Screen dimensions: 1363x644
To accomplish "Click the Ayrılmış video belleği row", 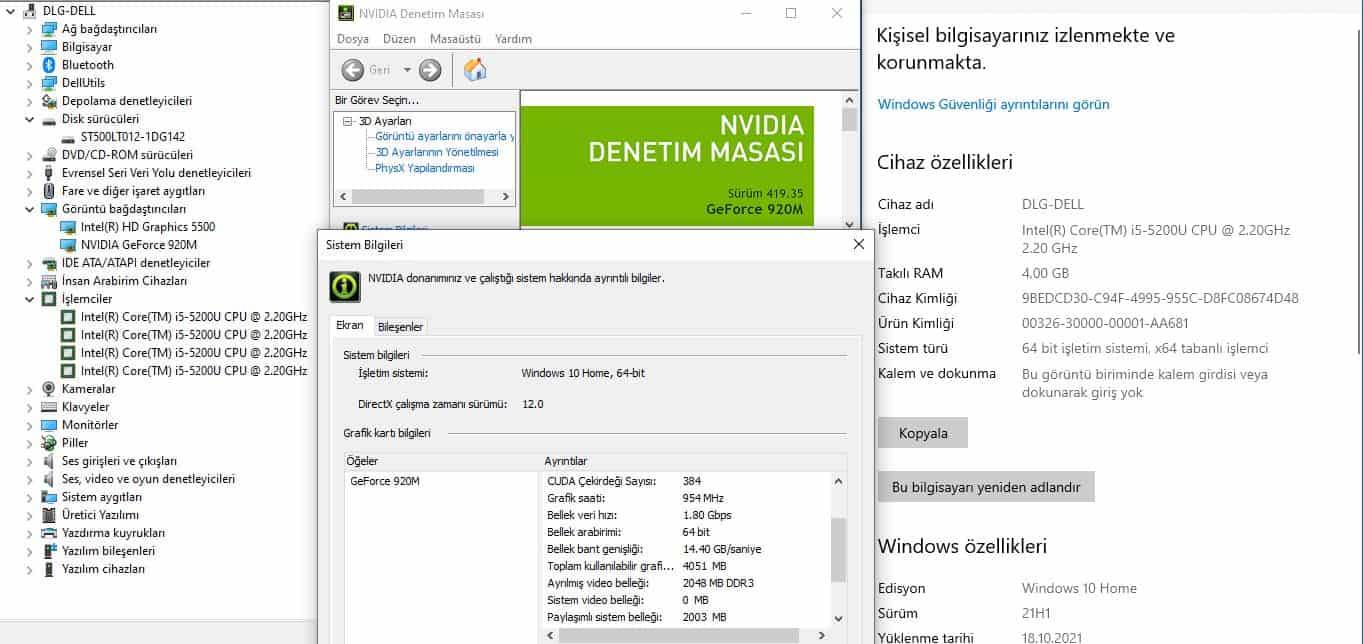I will [x=685, y=583].
